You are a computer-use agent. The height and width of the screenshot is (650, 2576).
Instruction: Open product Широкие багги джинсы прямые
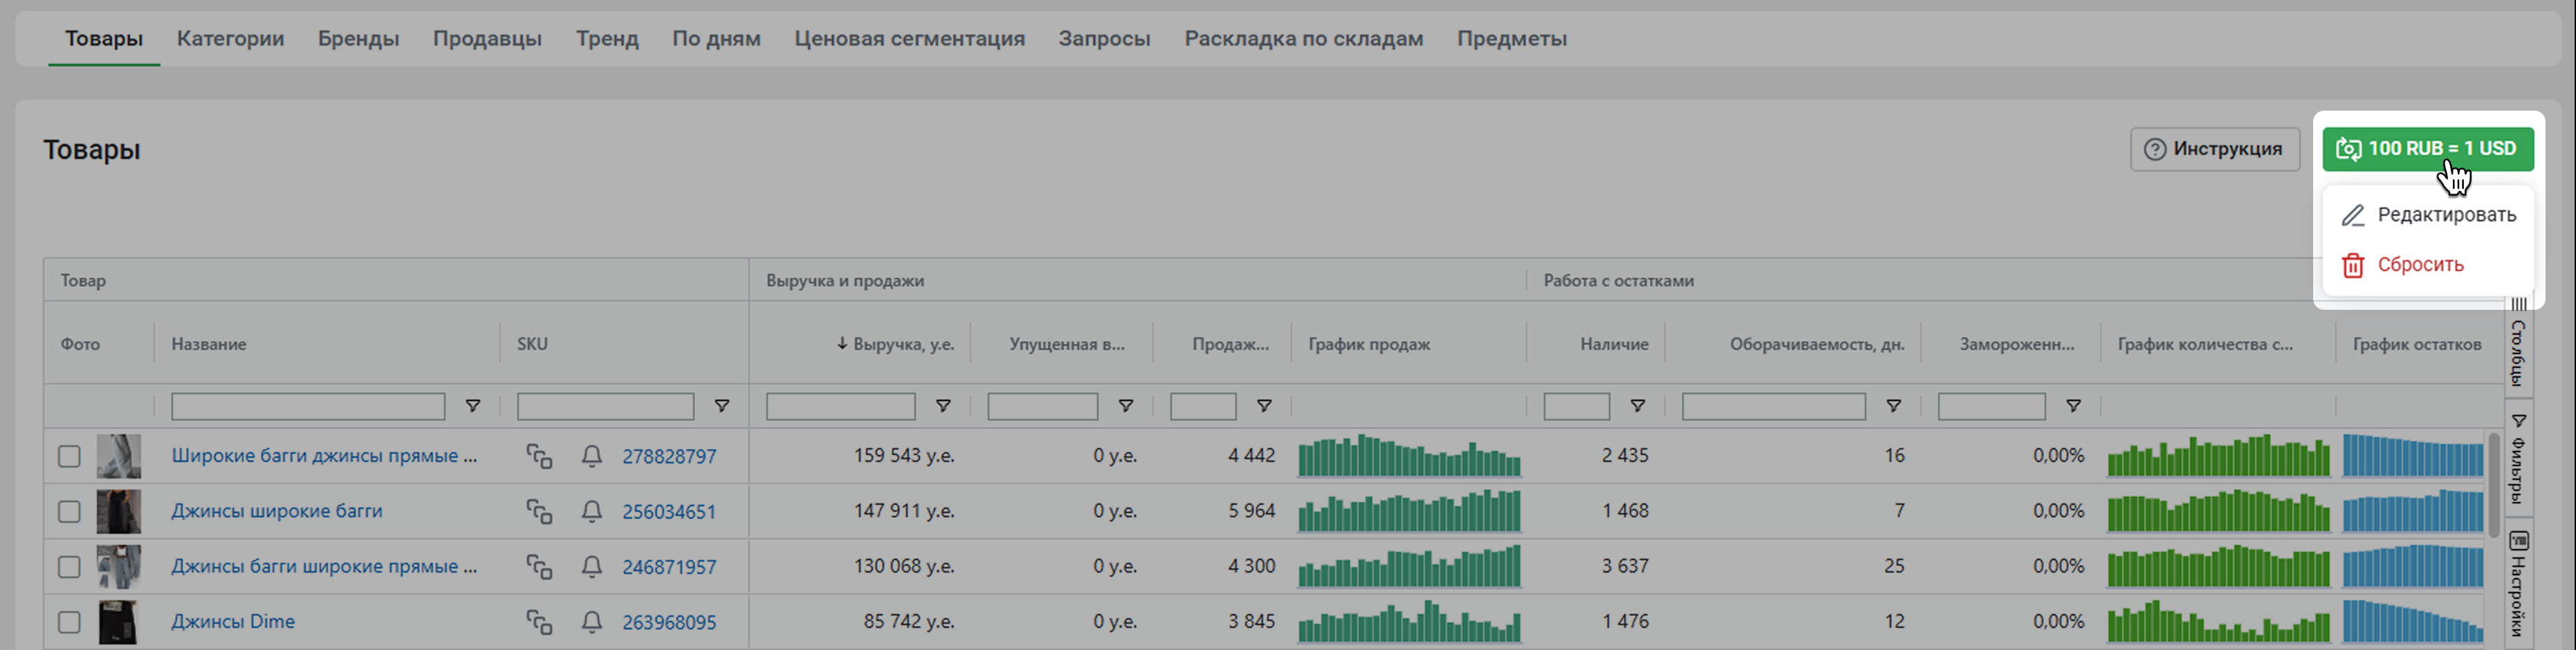coord(324,456)
